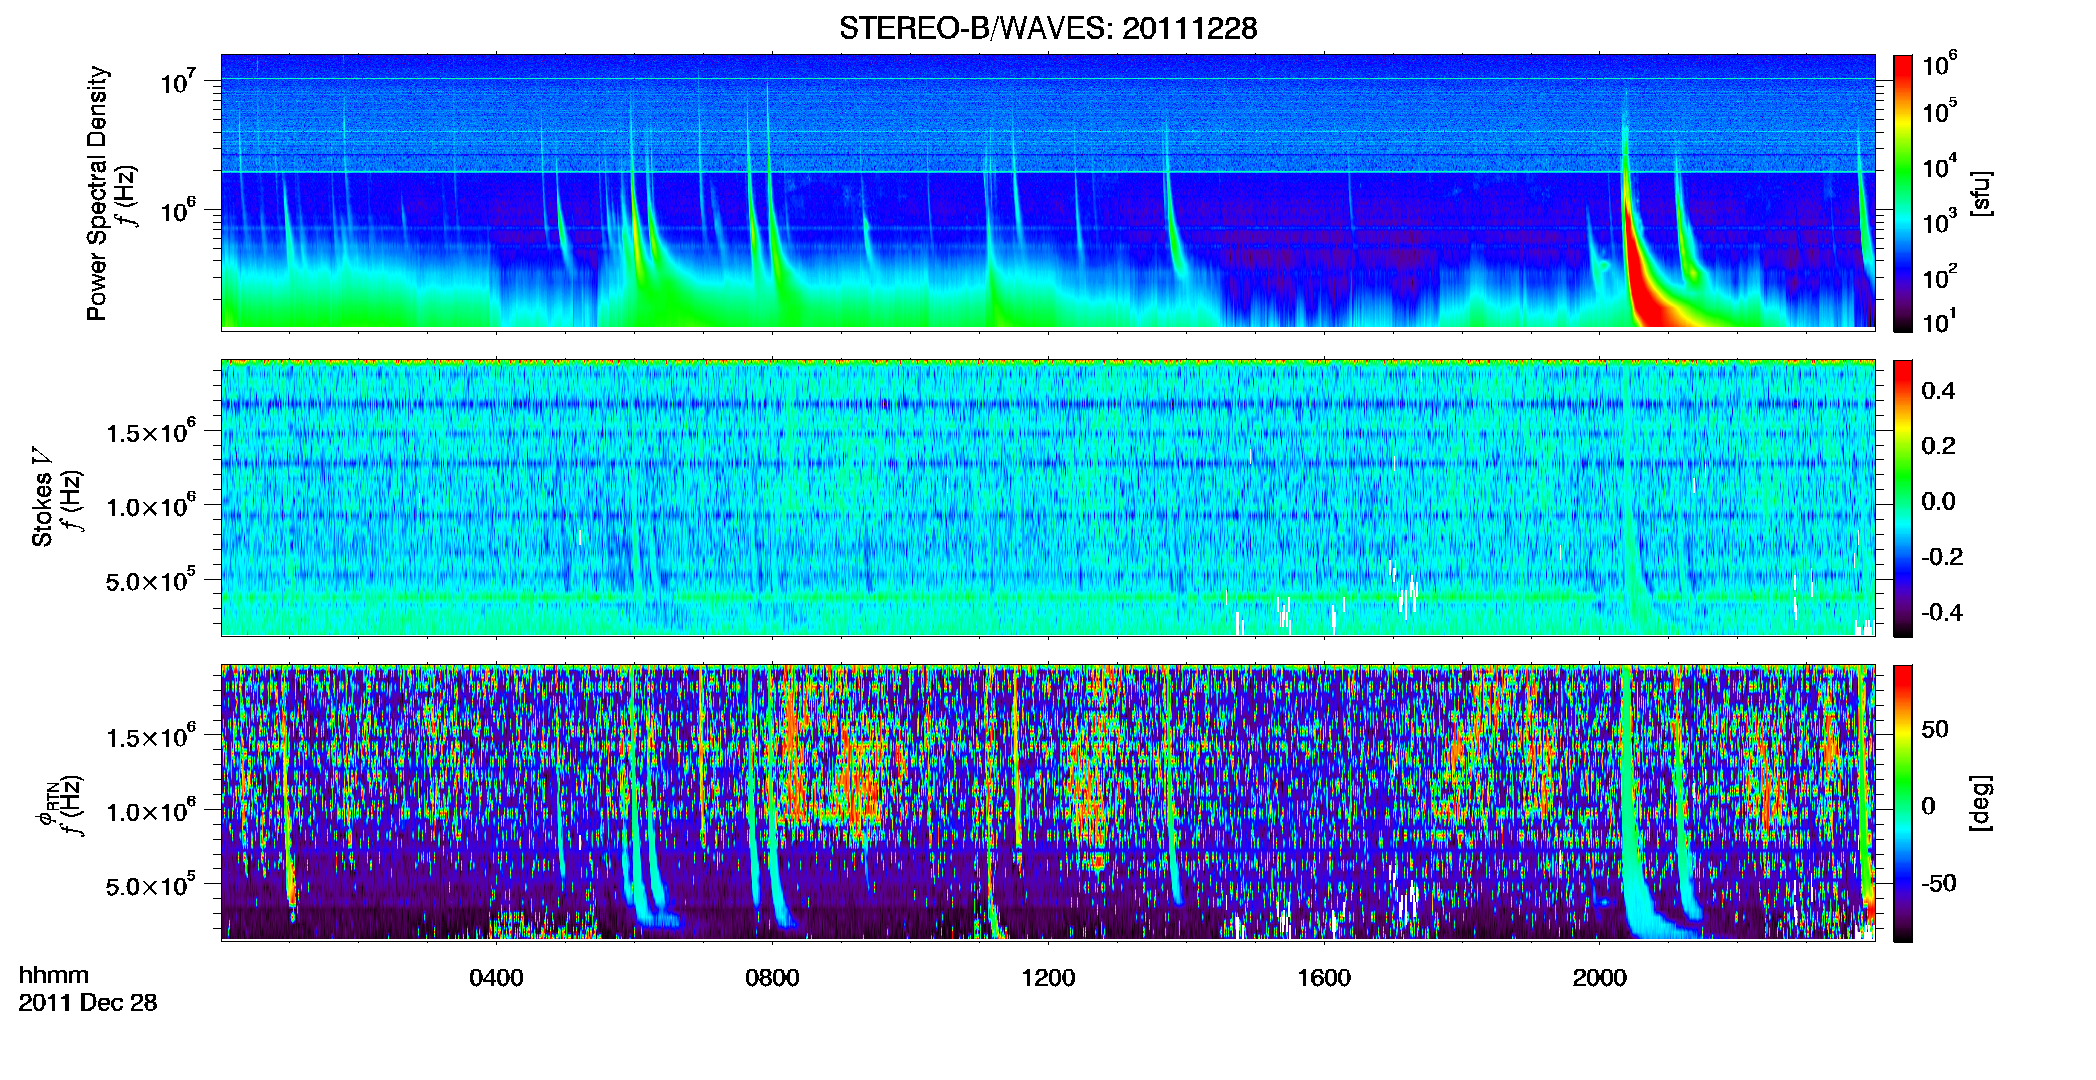The image size is (2096, 1080).
Task: Click the 0.4 label on Stokes colorbar
Action: (1938, 391)
